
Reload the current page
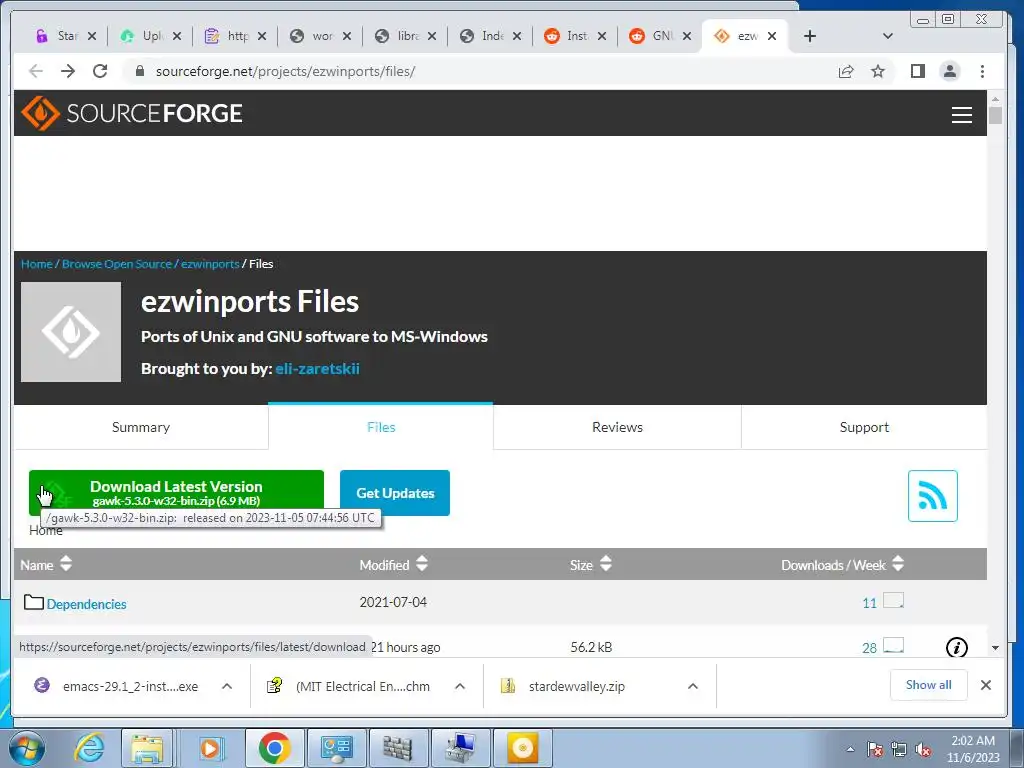100,71
